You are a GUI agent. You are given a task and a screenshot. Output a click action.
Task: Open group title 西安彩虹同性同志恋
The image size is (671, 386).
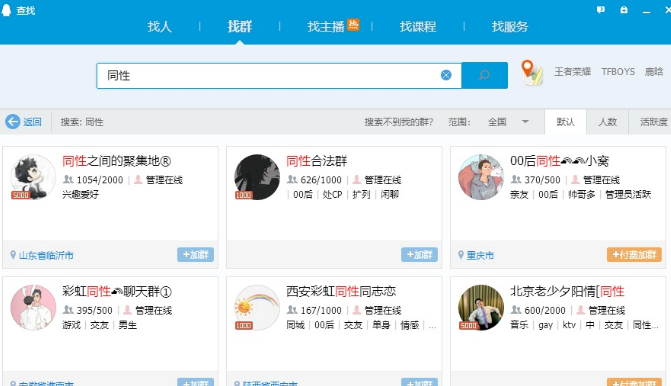click(341, 292)
